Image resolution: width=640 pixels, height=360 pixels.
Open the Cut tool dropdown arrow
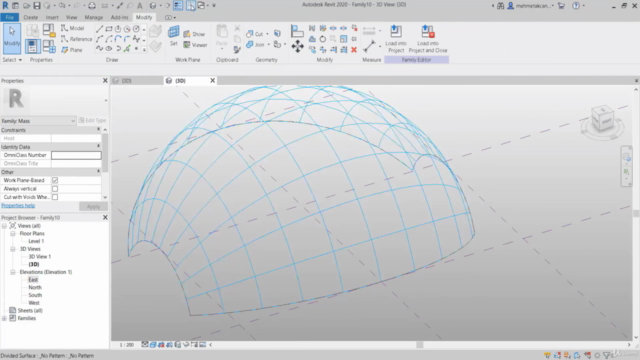click(267, 34)
